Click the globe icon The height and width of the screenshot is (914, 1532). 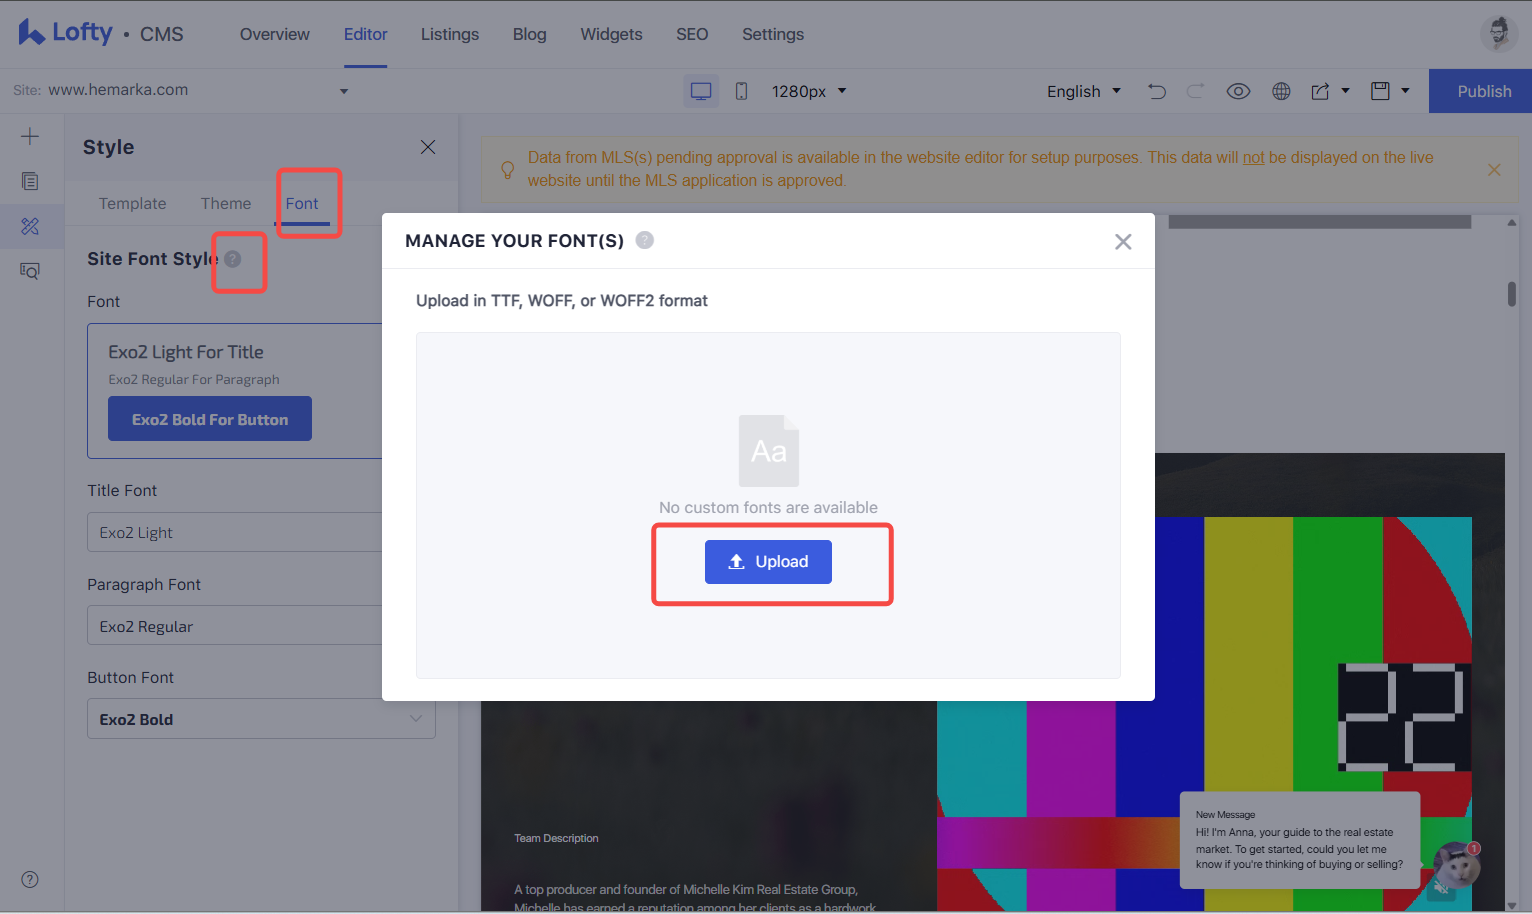click(x=1281, y=91)
